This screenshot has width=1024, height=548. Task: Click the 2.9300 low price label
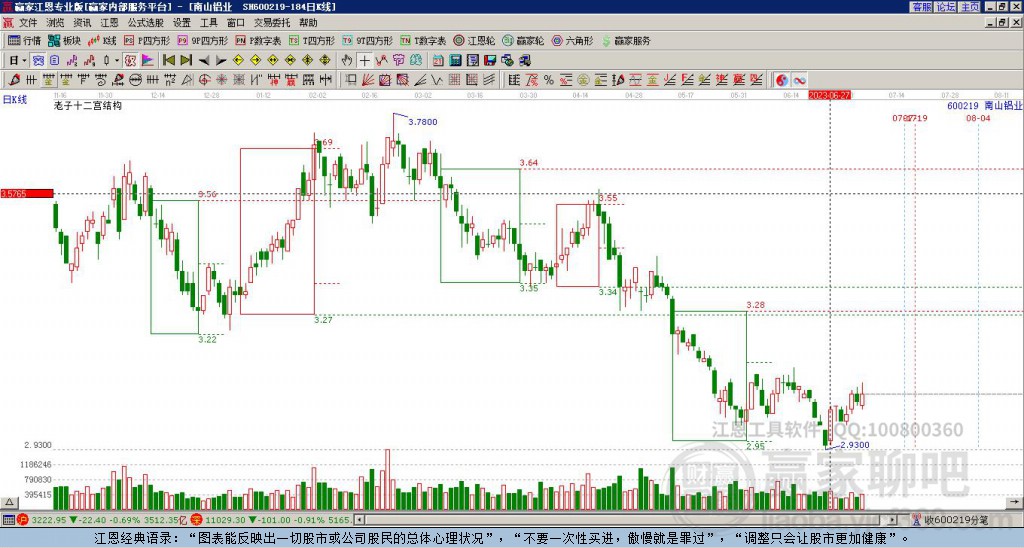click(855, 445)
